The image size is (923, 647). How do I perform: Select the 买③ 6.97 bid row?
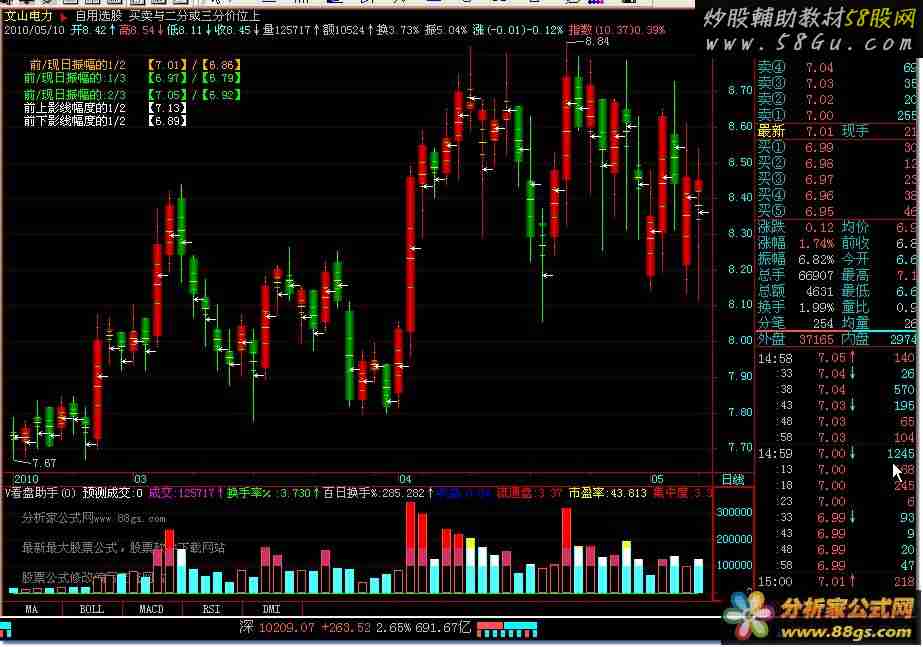pos(837,179)
